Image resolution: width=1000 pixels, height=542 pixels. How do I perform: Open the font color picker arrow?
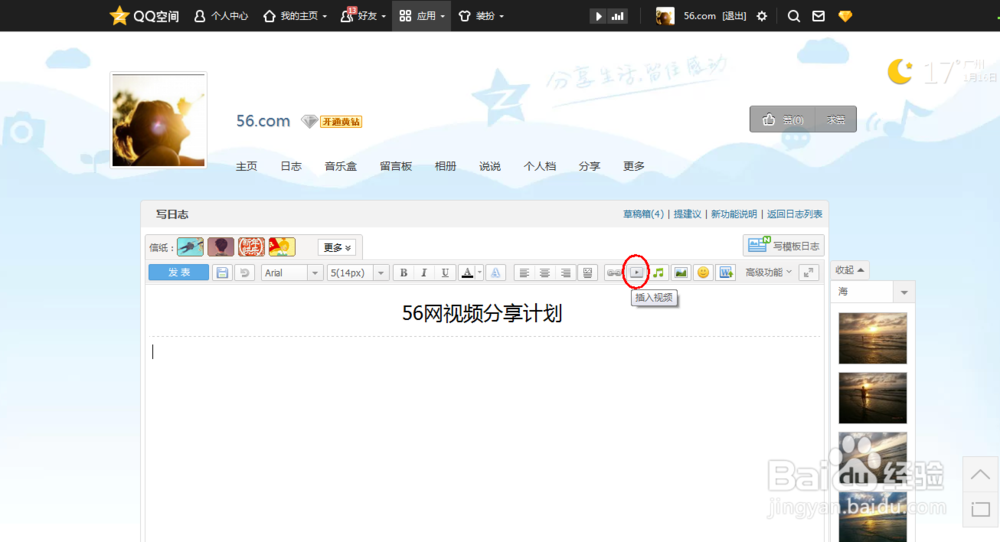tap(480, 273)
